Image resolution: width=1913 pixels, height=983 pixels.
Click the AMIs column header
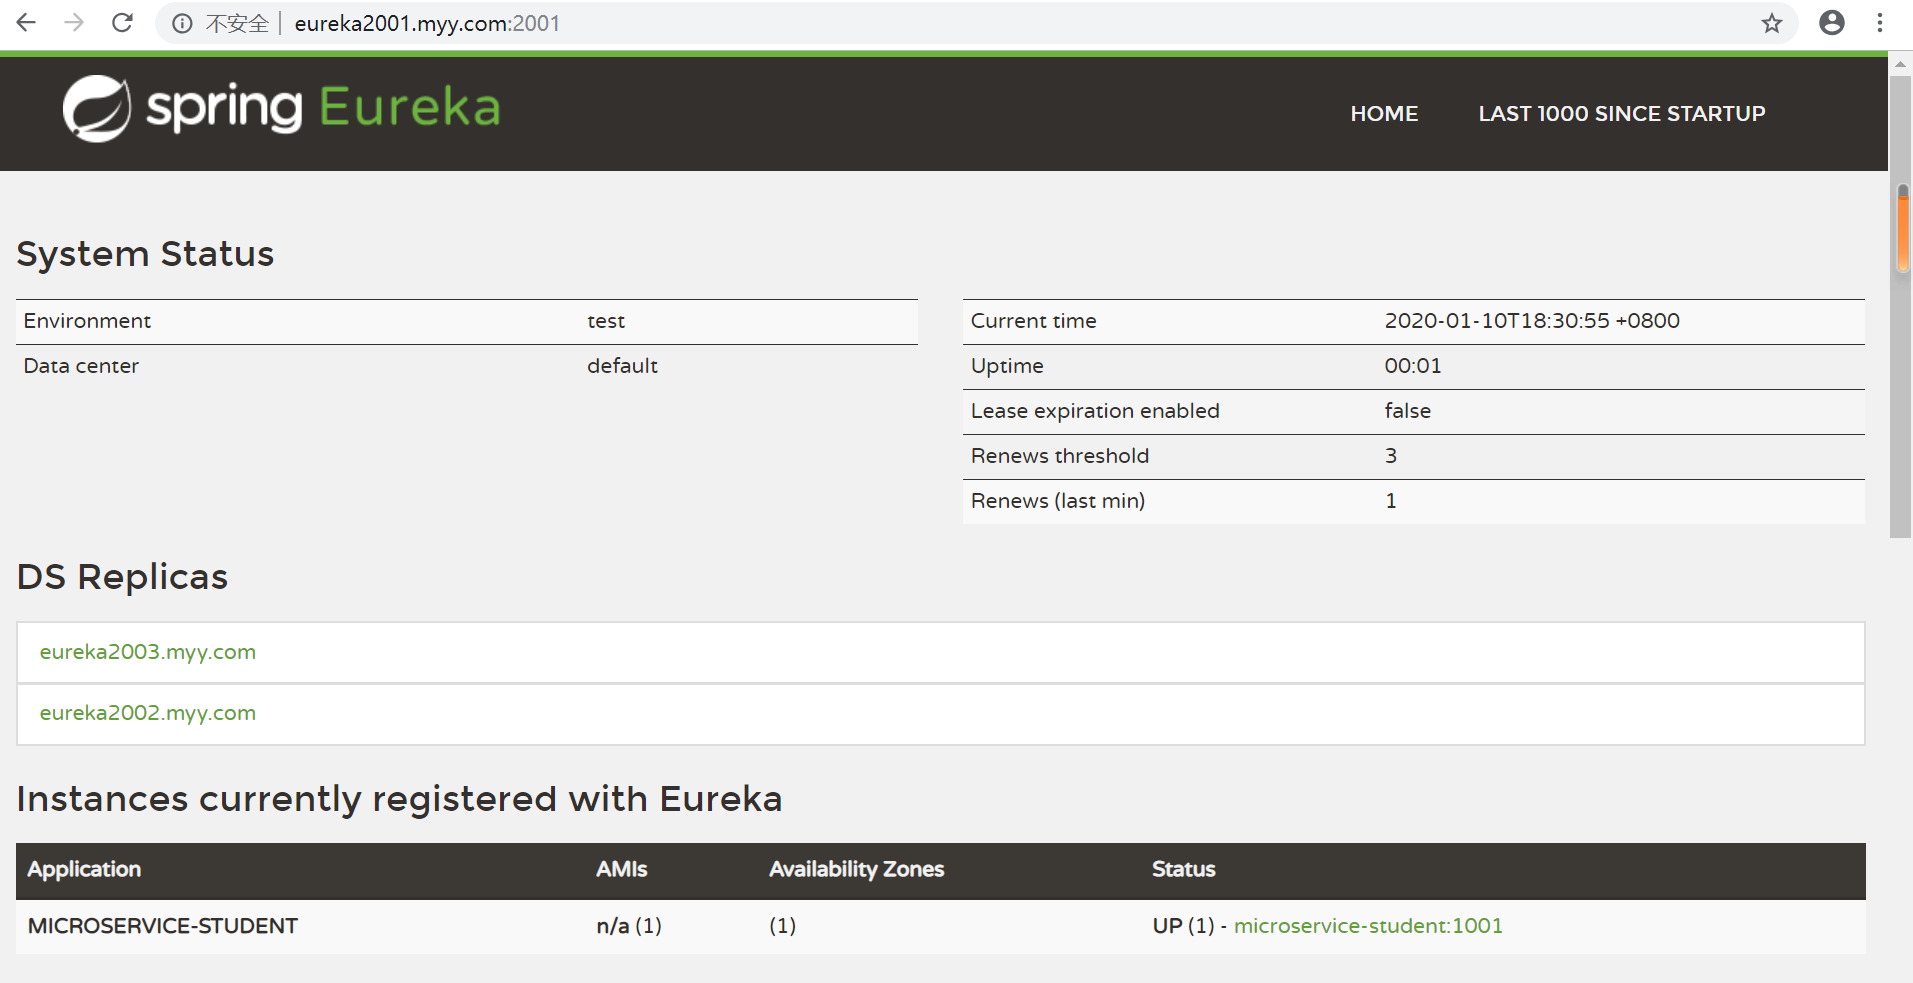click(621, 870)
